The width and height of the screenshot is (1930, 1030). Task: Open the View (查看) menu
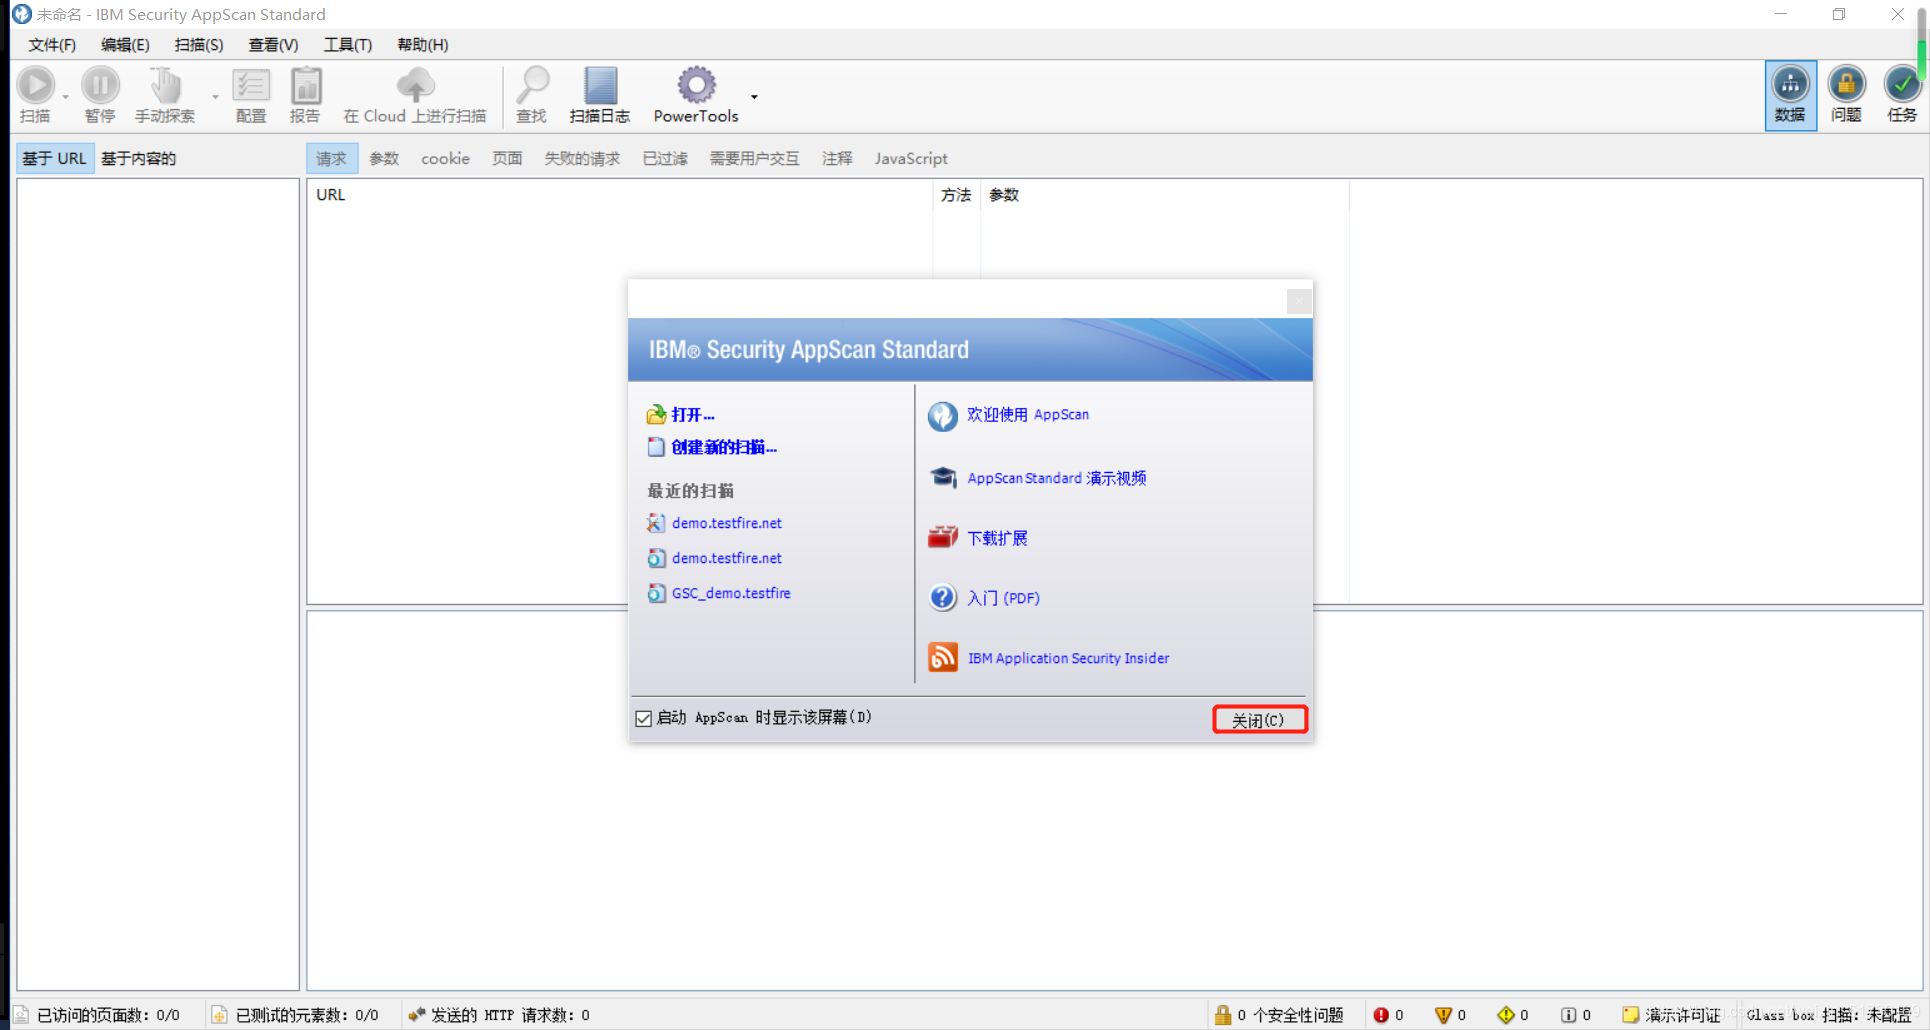[273, 45]
